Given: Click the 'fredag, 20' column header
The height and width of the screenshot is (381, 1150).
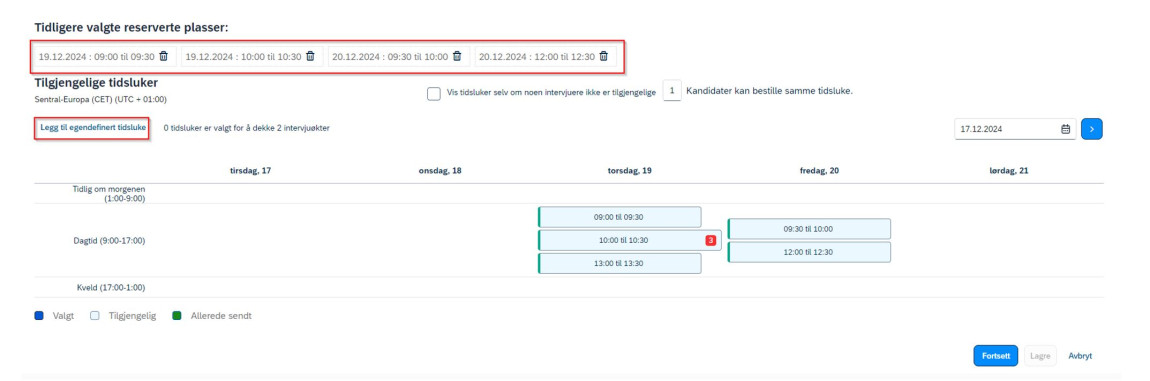Looking at the screenshot, I should [819, 170].
